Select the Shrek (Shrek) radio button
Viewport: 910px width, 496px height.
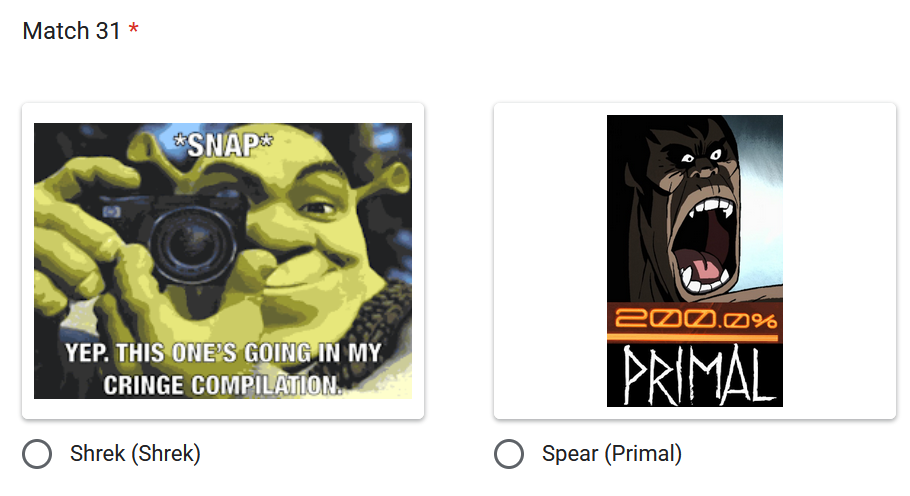click(37, 454)
